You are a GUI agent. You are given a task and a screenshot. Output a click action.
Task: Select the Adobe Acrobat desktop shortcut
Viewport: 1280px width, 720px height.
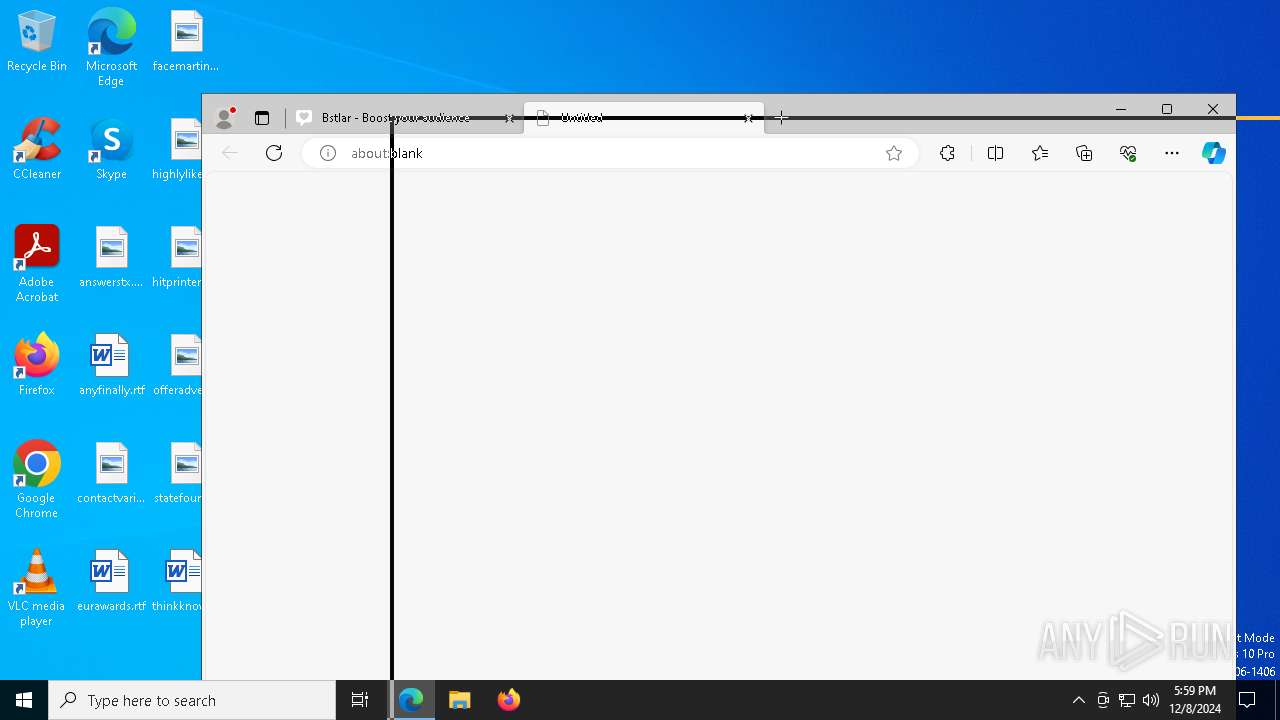coord(37,264)
